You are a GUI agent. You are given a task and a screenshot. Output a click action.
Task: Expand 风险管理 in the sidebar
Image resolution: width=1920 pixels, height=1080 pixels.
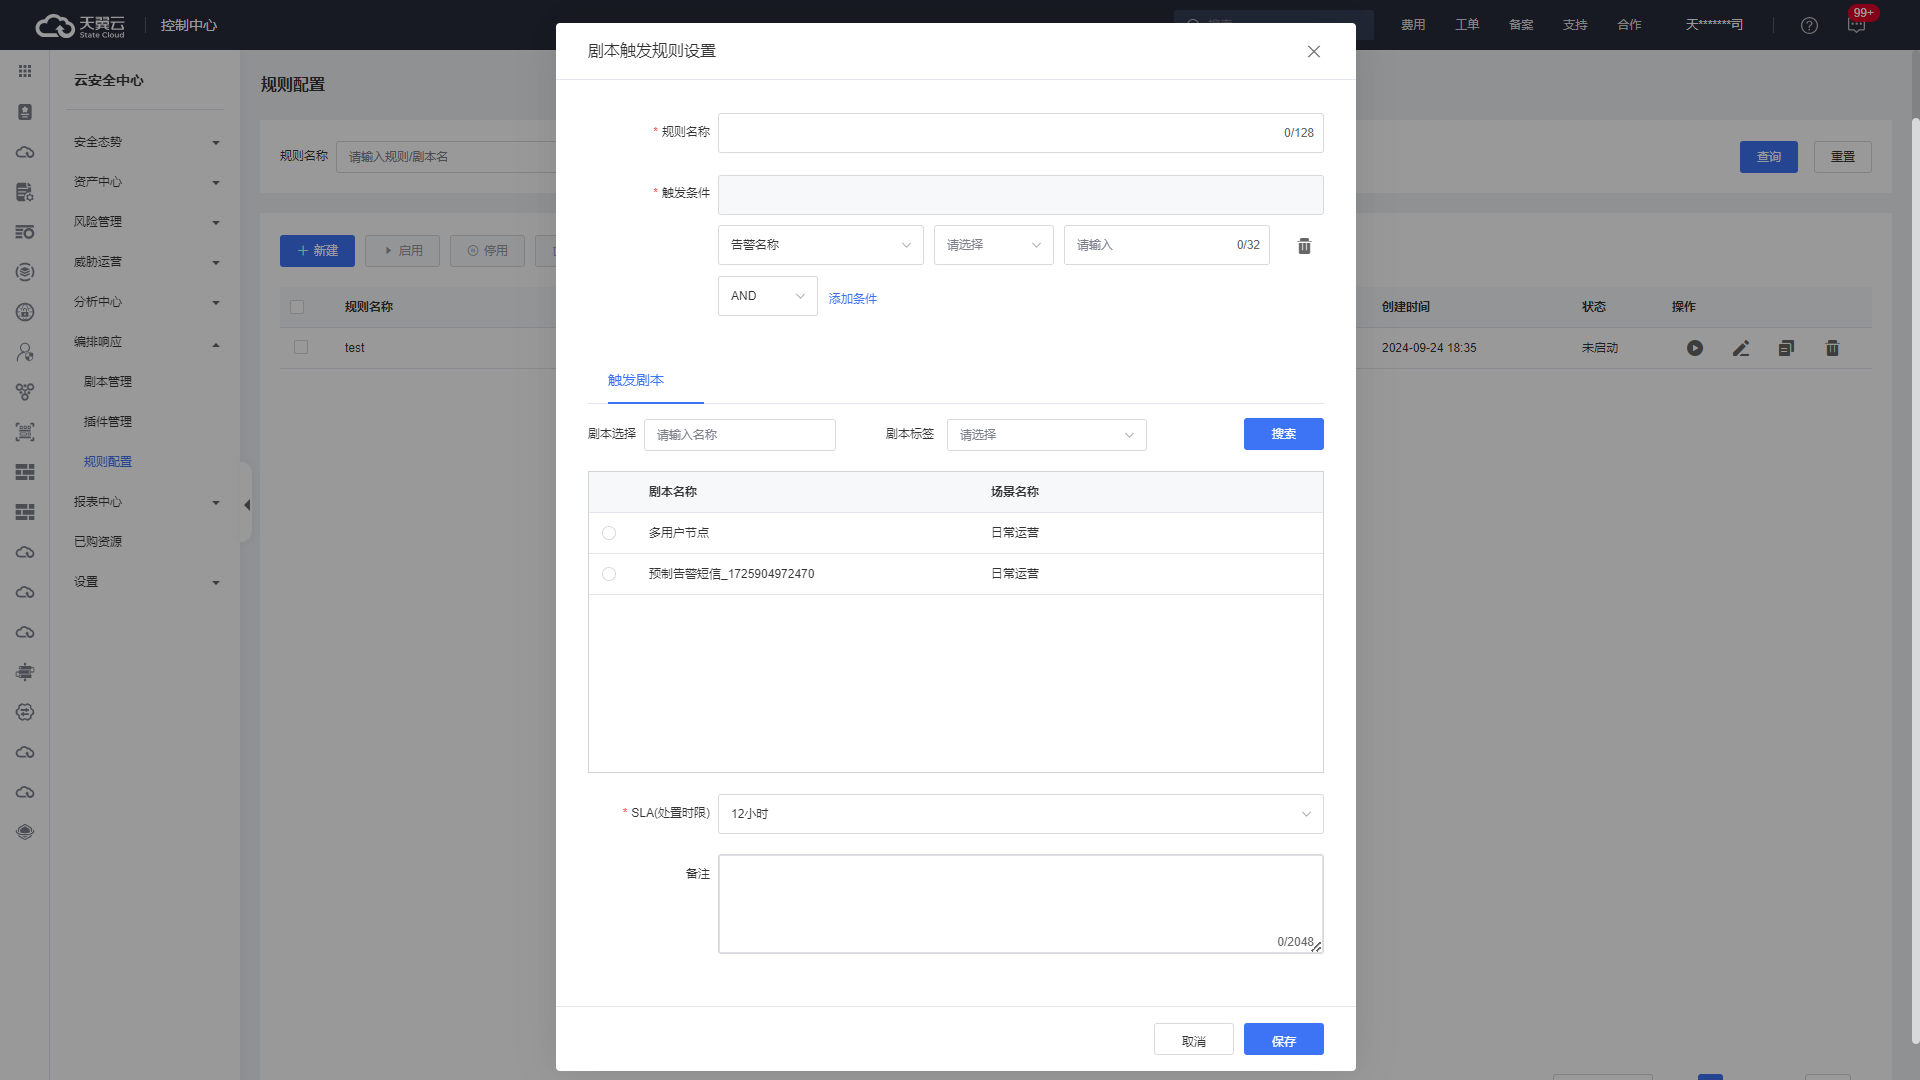tap(146, 222)
